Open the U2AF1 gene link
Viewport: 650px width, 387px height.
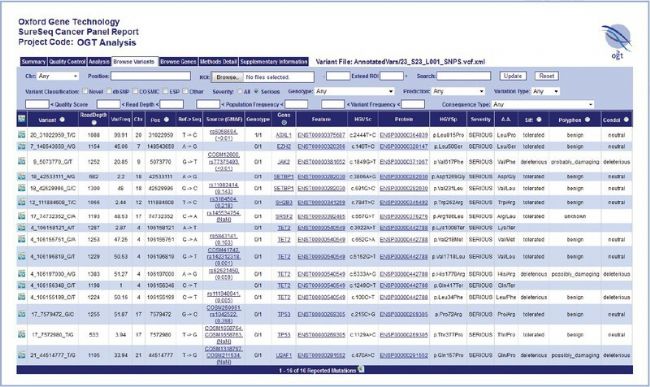pos(284,356)
